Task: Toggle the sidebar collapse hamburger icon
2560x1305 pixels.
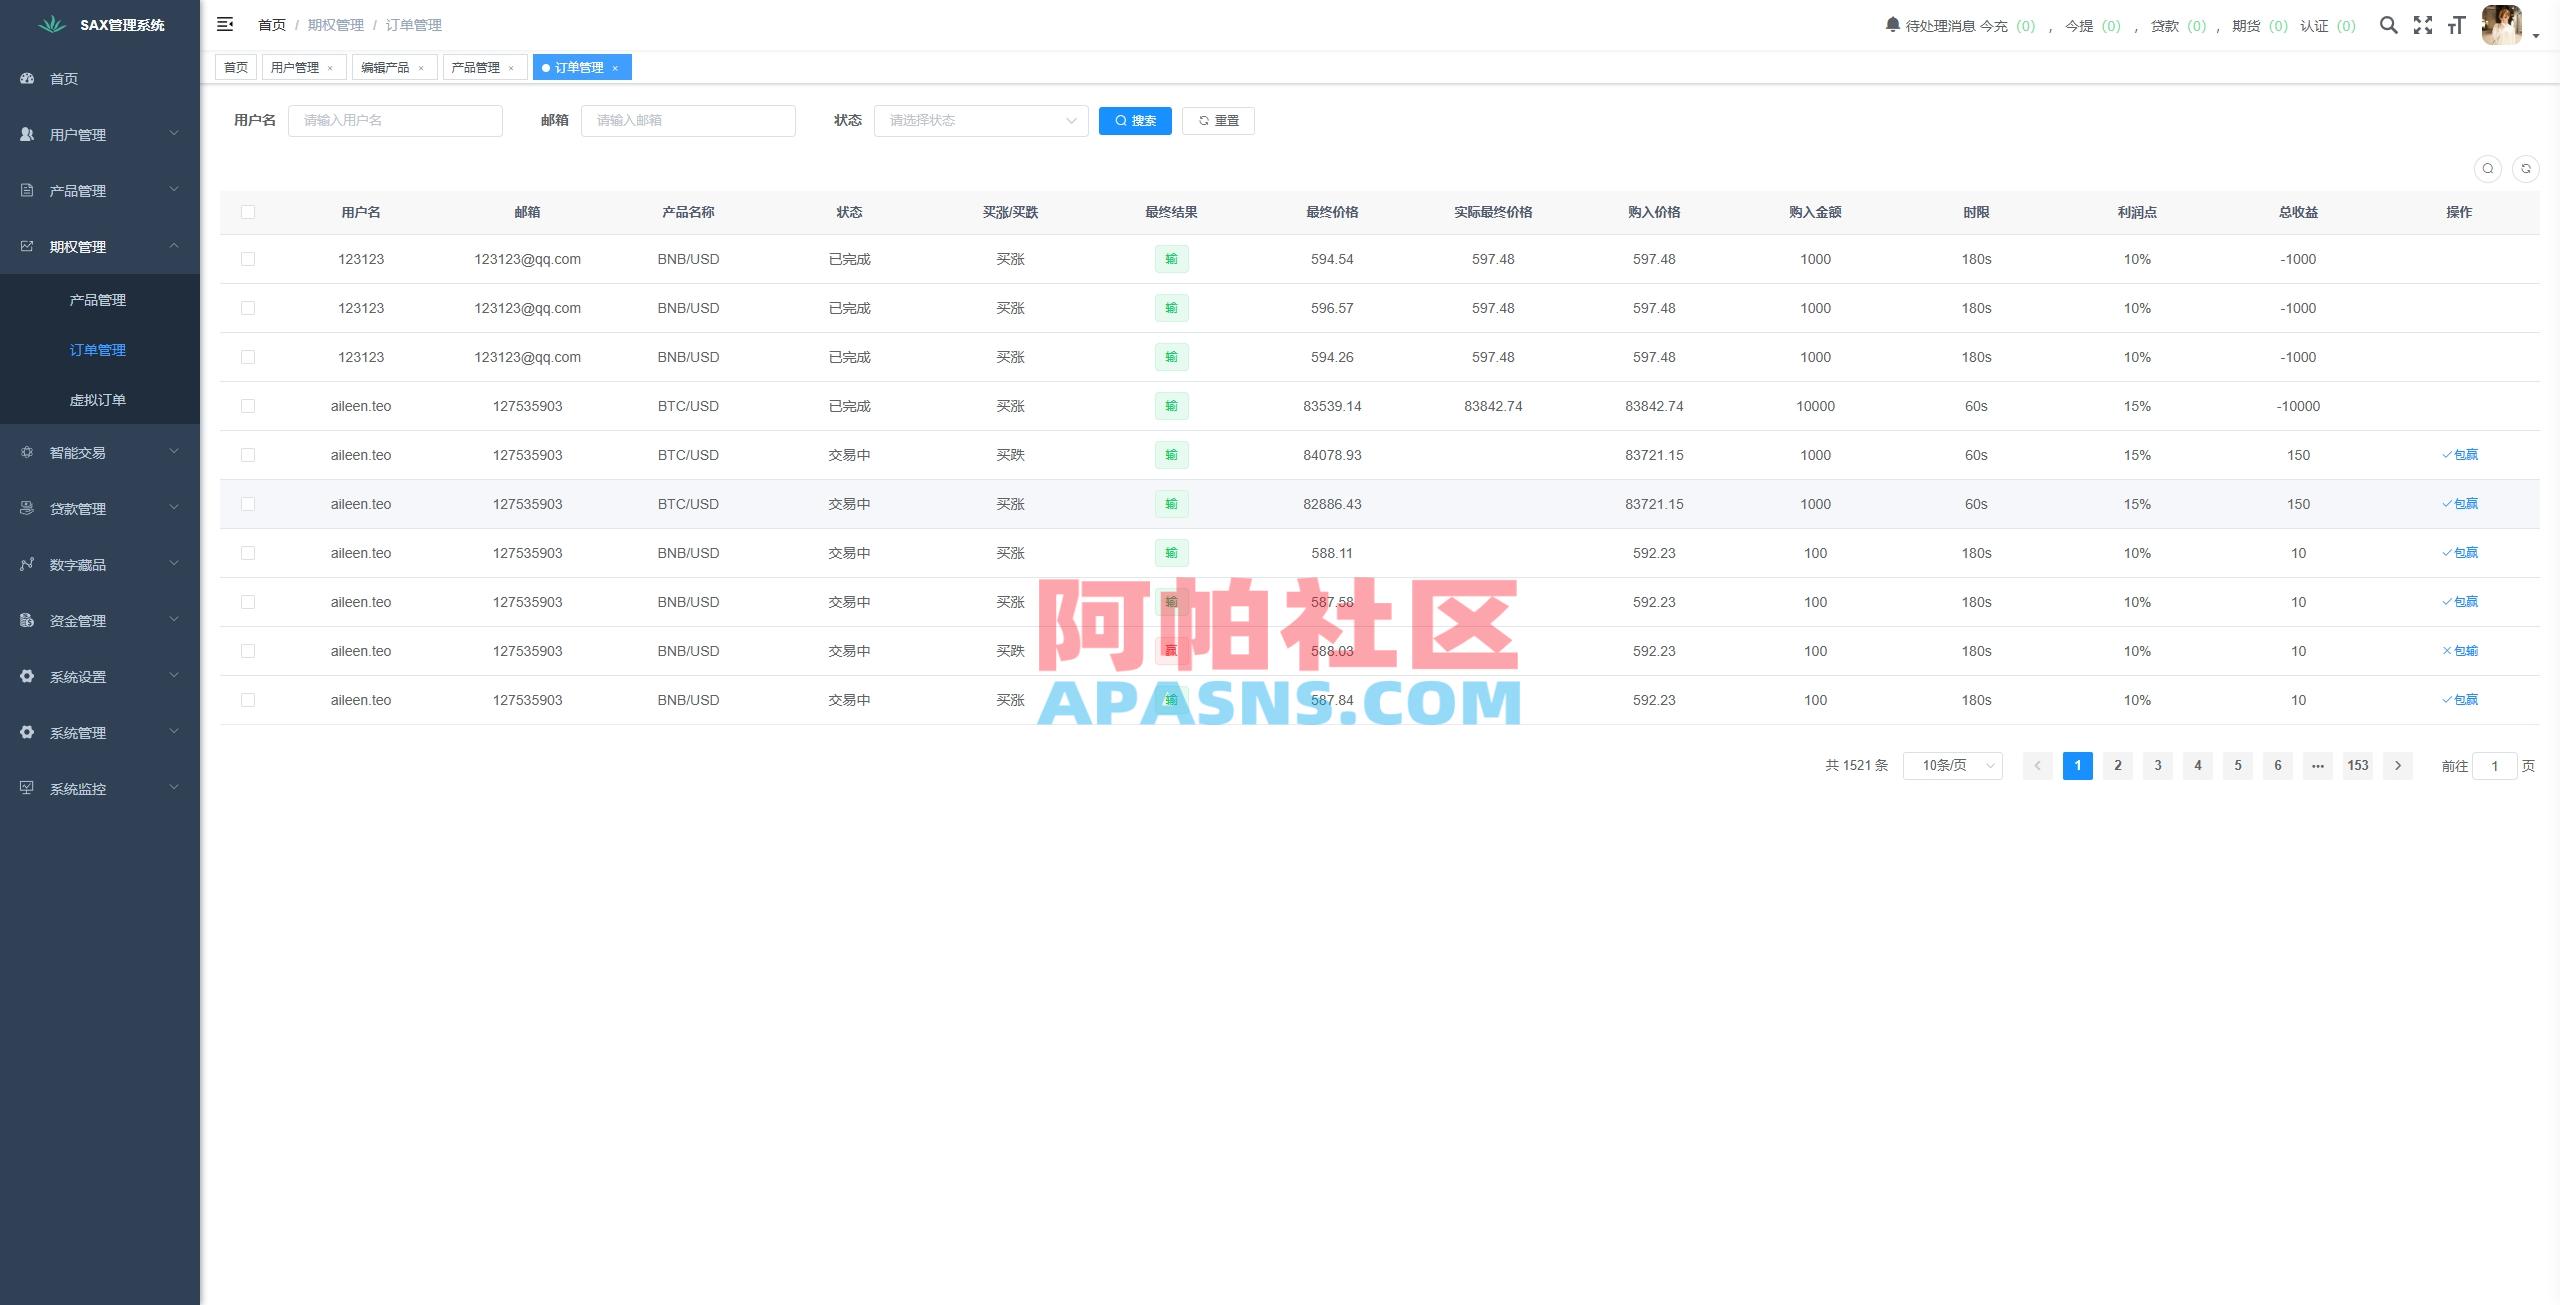Action: 225,24
